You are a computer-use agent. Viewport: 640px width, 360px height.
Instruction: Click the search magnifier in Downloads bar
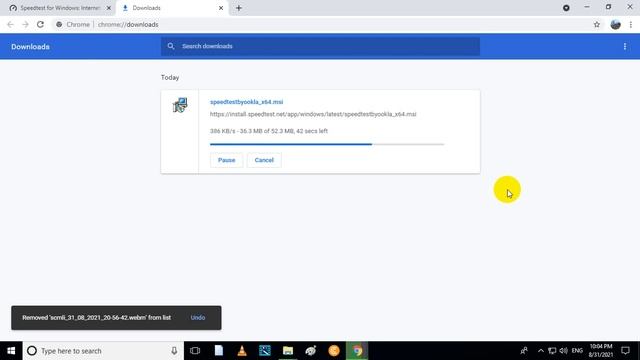click(x=171, y=46)
